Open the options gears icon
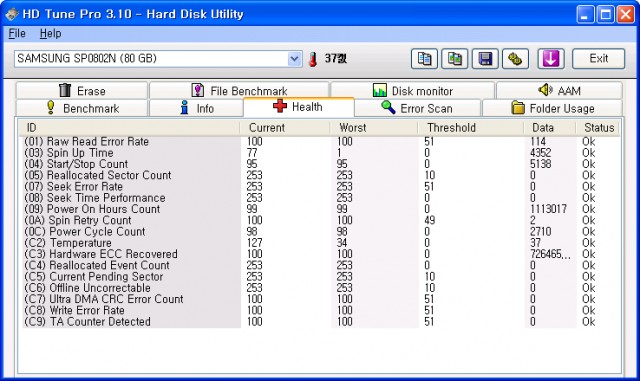640x381 pixels. (x=515, y=59)
